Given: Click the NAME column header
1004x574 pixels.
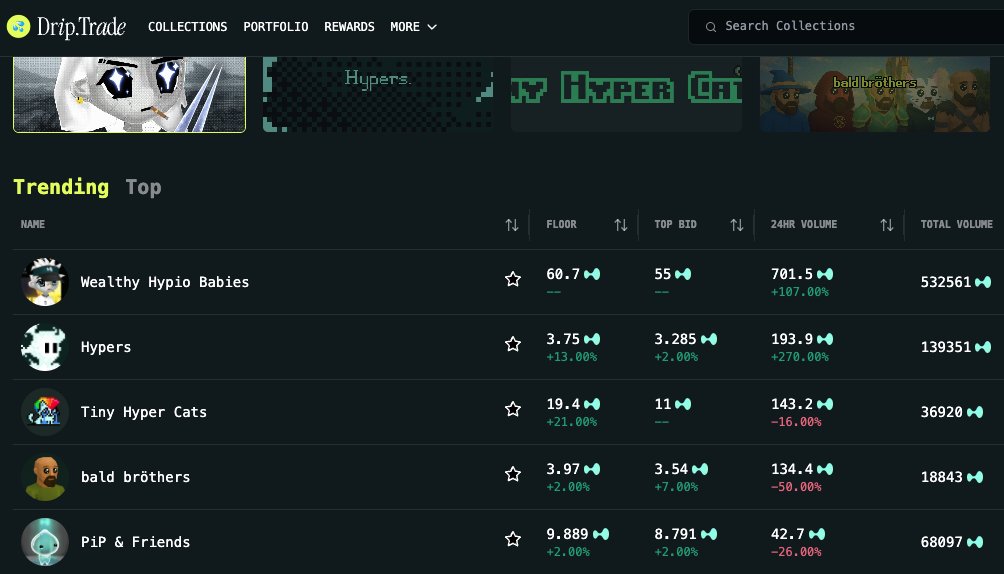Looking at the screenshot, I should point(33,224).
